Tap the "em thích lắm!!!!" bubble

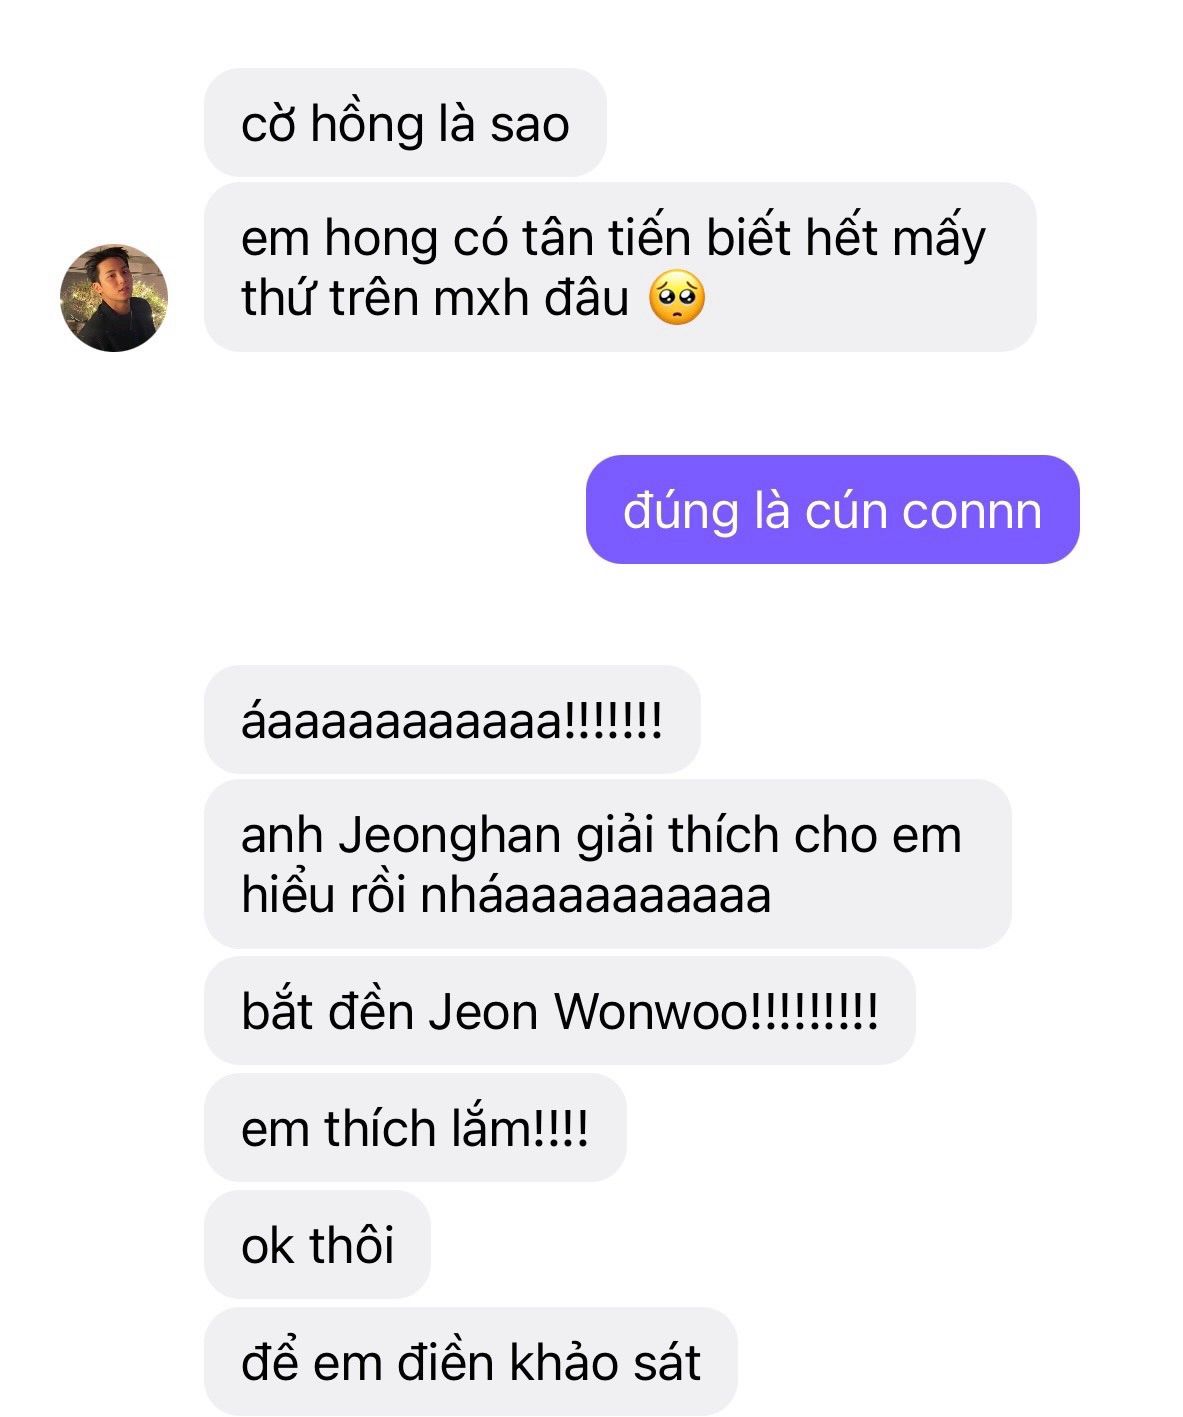[x=415, y=1128]
